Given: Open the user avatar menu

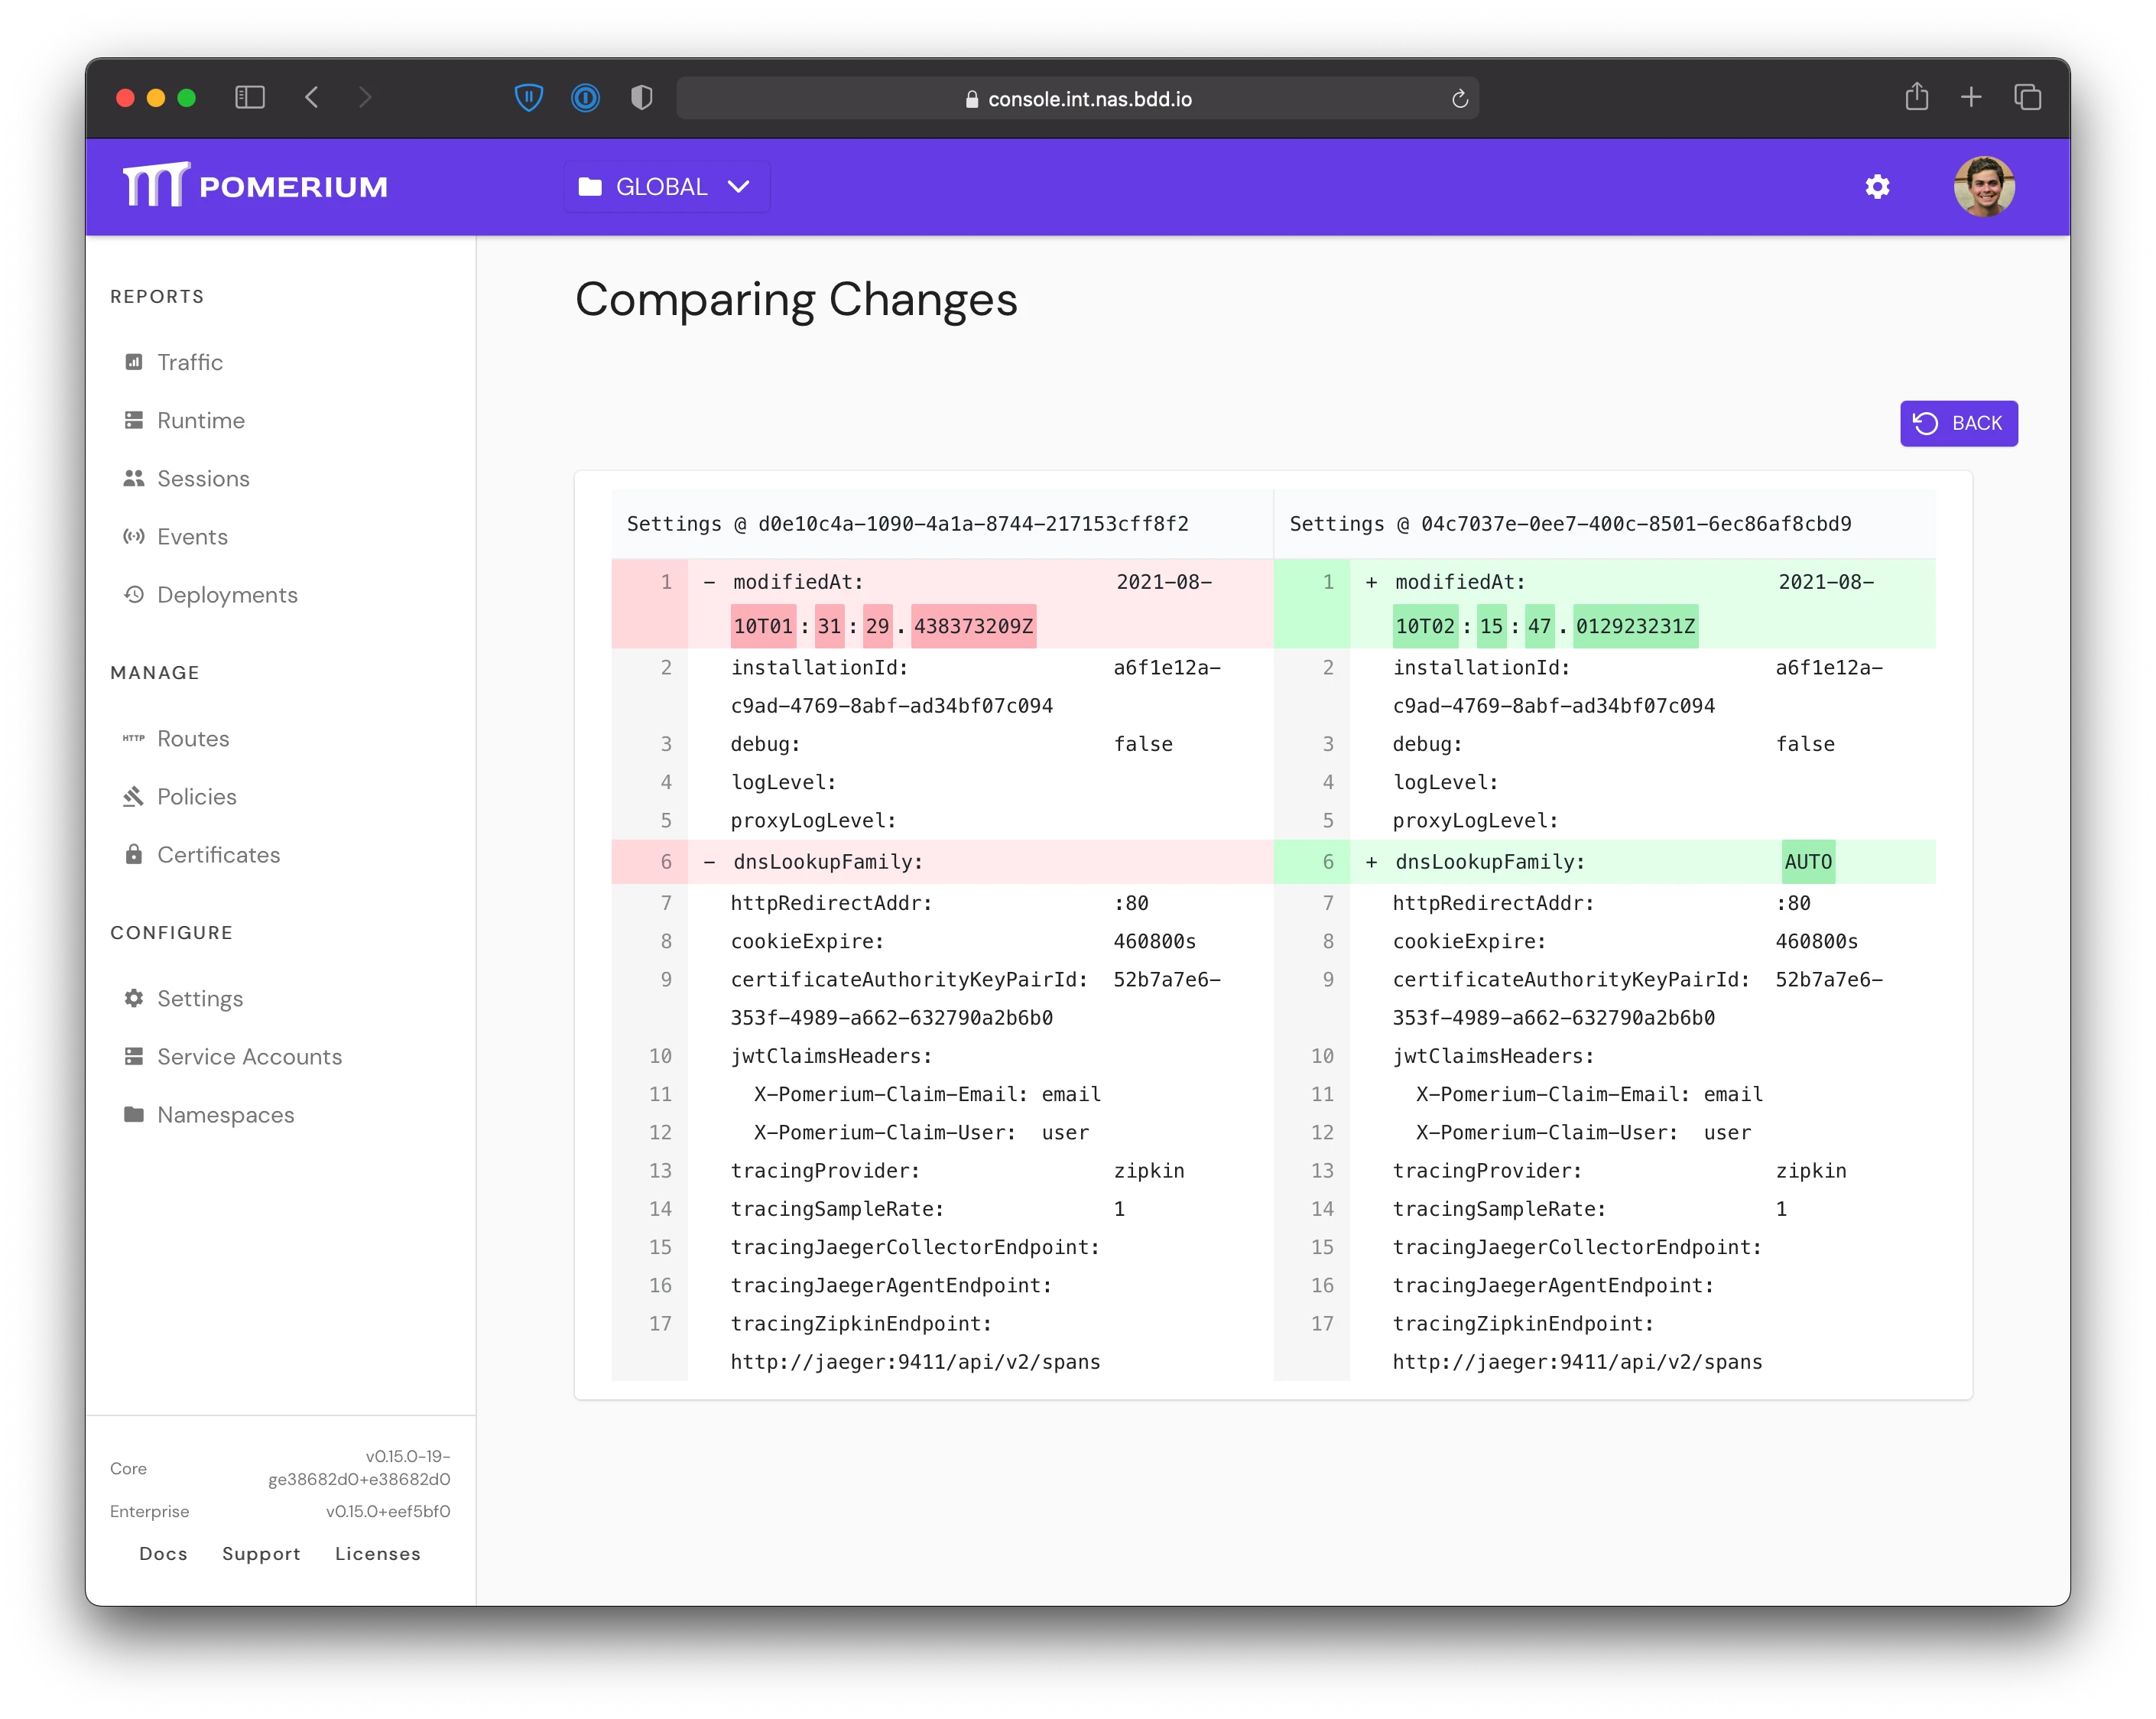Looking at the screenshot, I should point(1983,187).
